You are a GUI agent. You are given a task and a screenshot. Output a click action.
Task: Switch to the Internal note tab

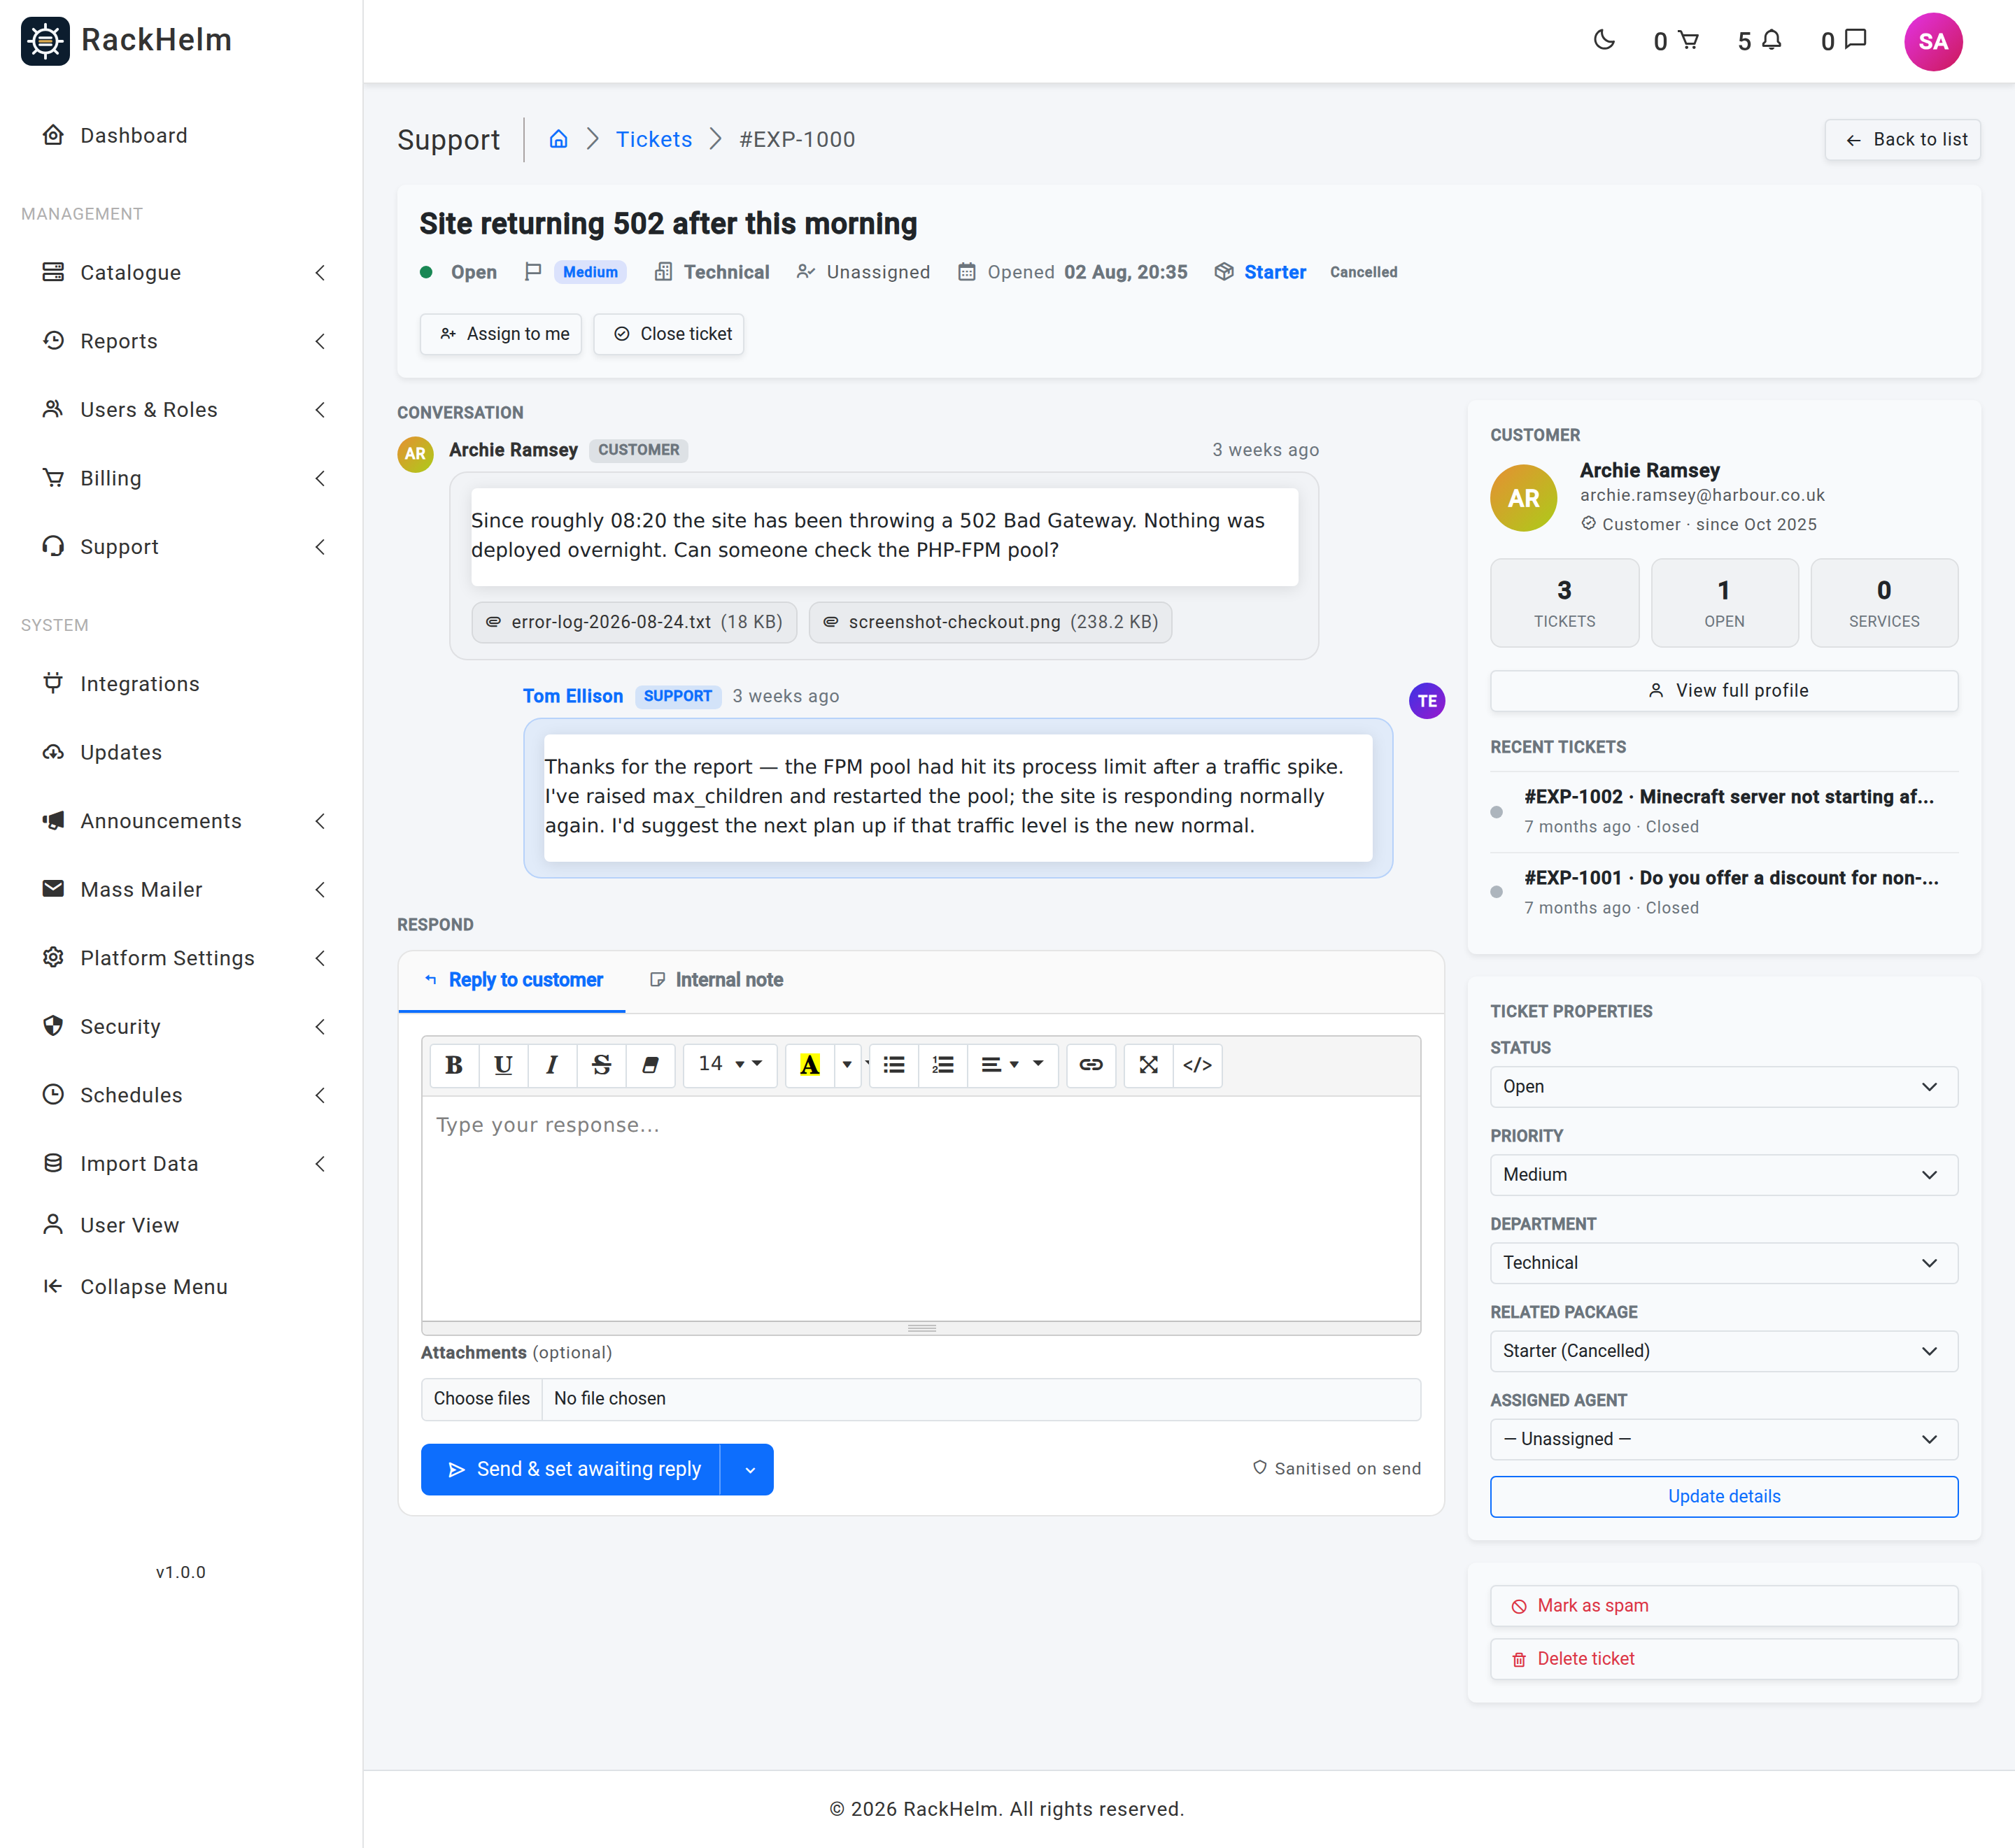[x=716, y=980]
